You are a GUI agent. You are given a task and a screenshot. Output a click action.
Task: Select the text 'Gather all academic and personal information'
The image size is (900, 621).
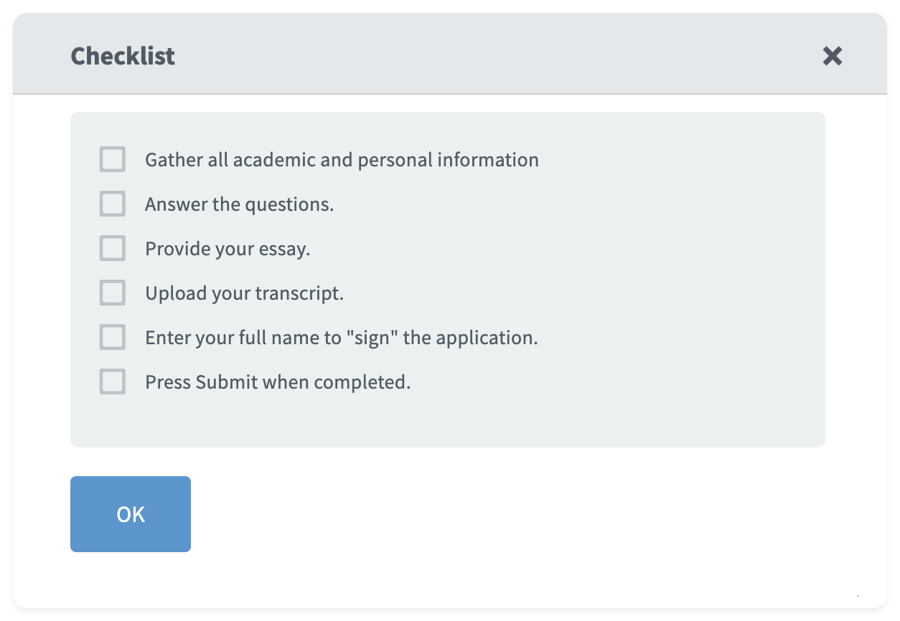tap(342, 159)
